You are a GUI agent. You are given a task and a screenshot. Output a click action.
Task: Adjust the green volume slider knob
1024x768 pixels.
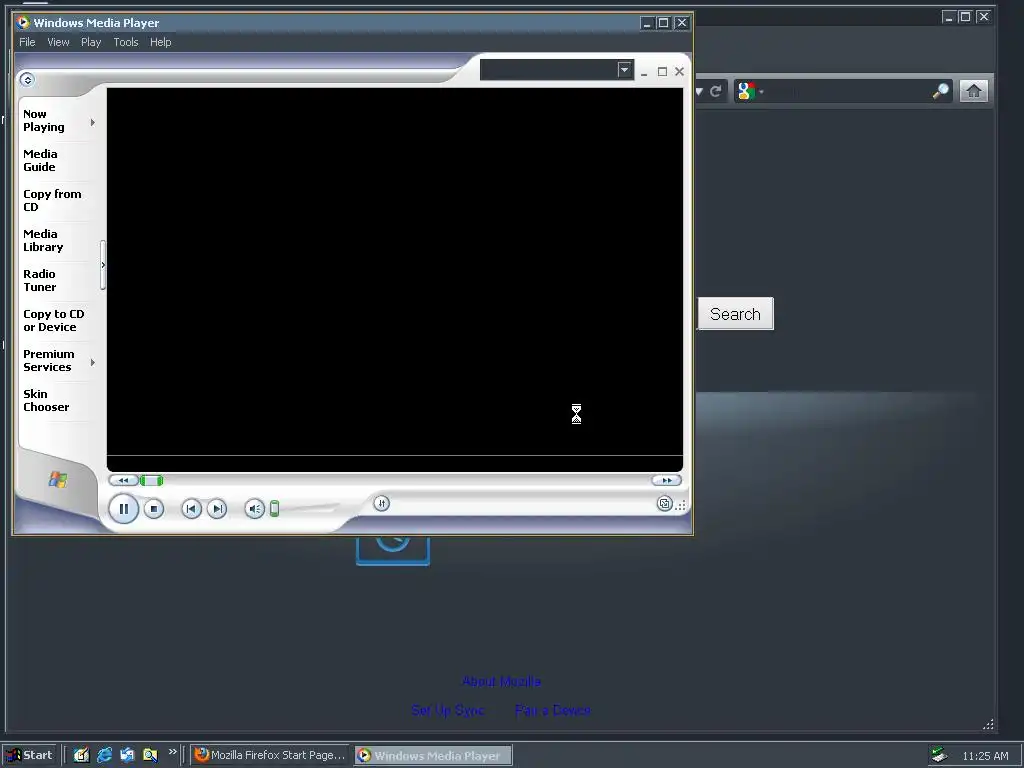click(x=274, y=509)
